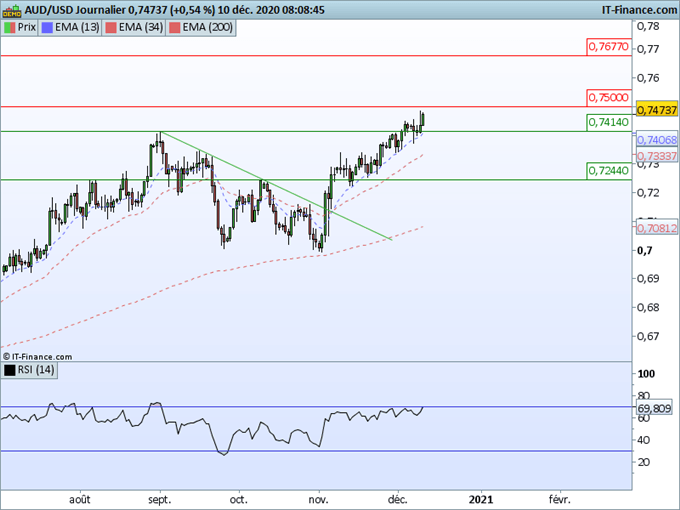Click the © IT-Finance.com copyright text
This screenshot has height=510, width=680.
pos(37,356)
